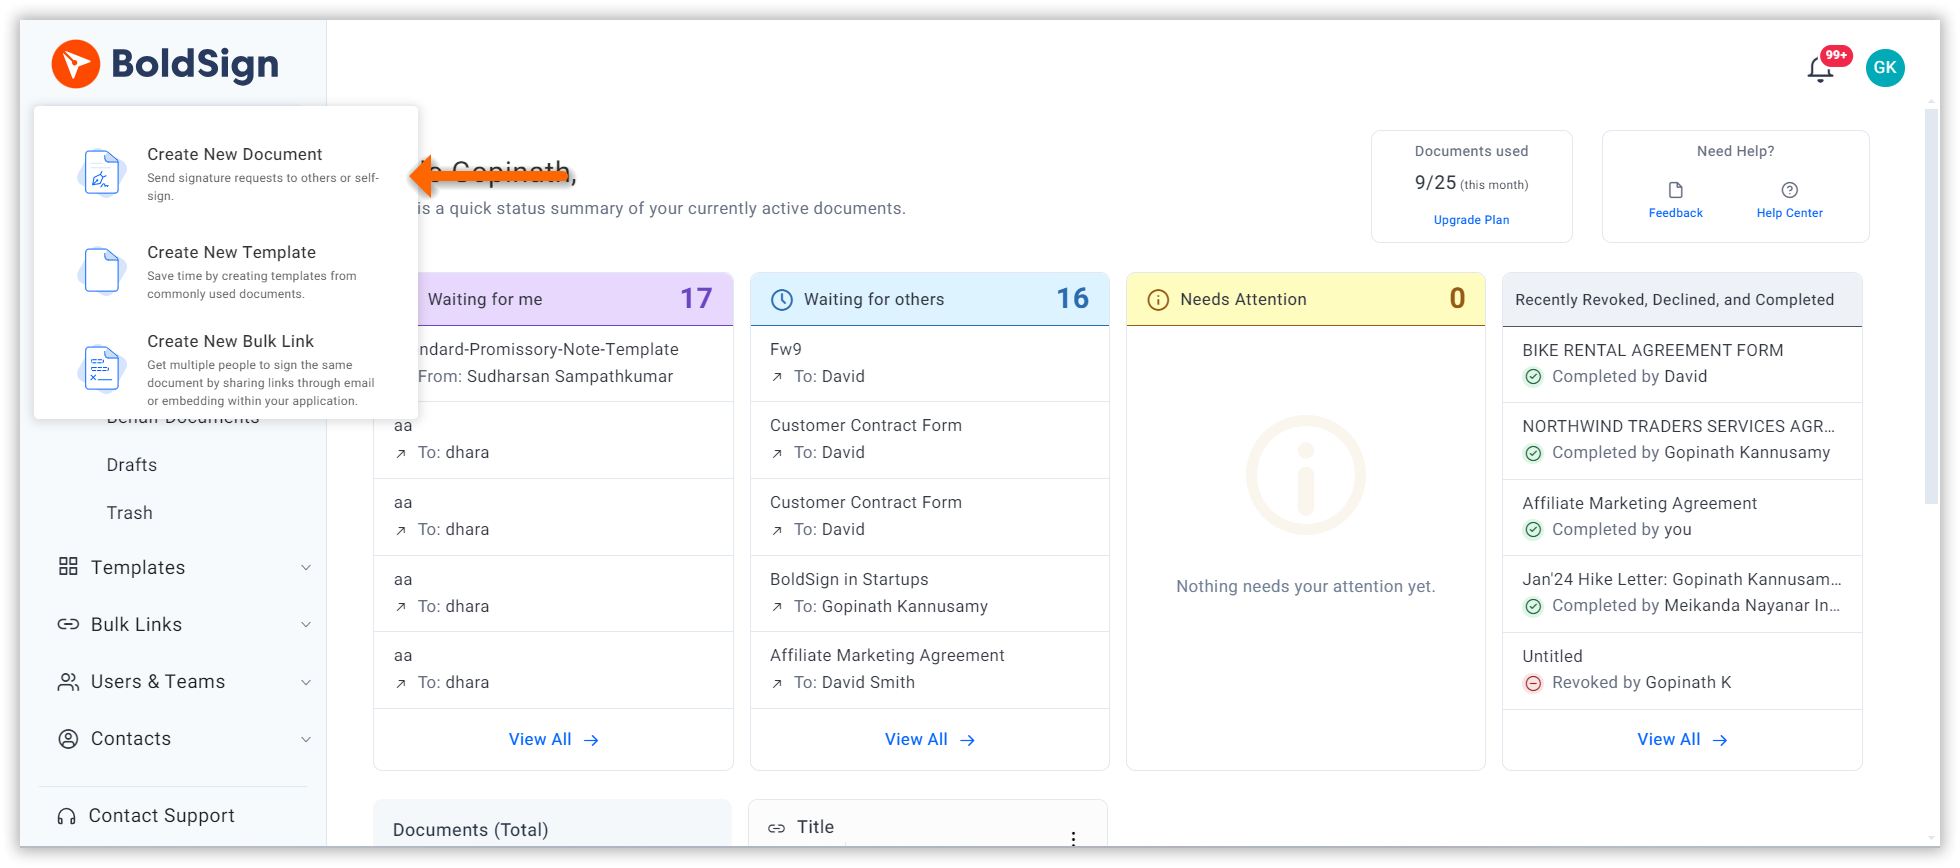The image size is (1960, 868).
Task: Select Create New Template option
Action: pos(226,271)
